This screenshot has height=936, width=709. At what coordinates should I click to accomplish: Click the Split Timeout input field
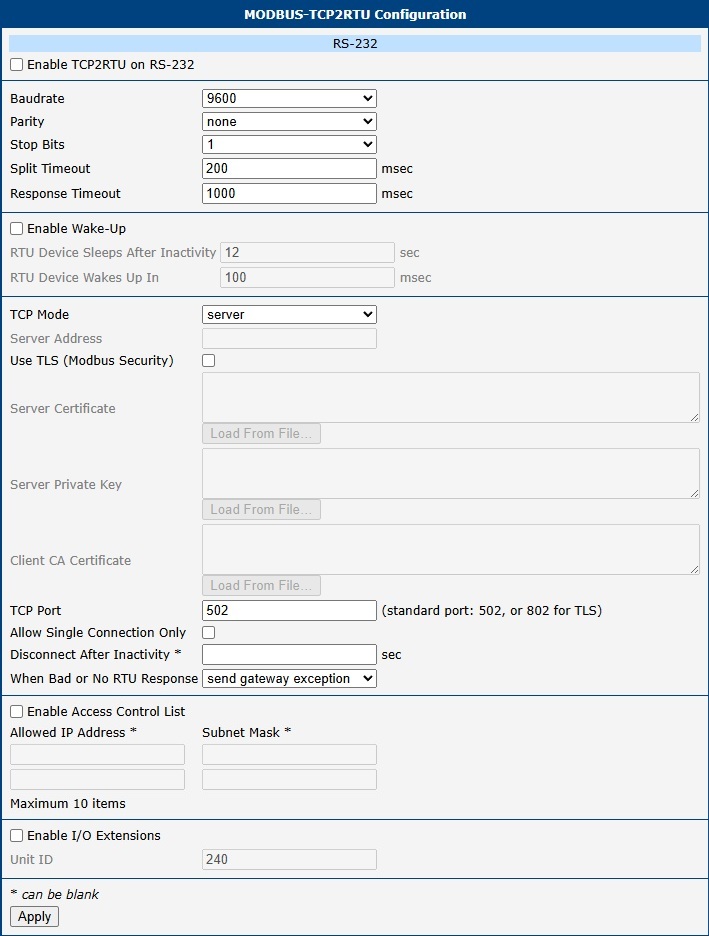tap(289, 168)
